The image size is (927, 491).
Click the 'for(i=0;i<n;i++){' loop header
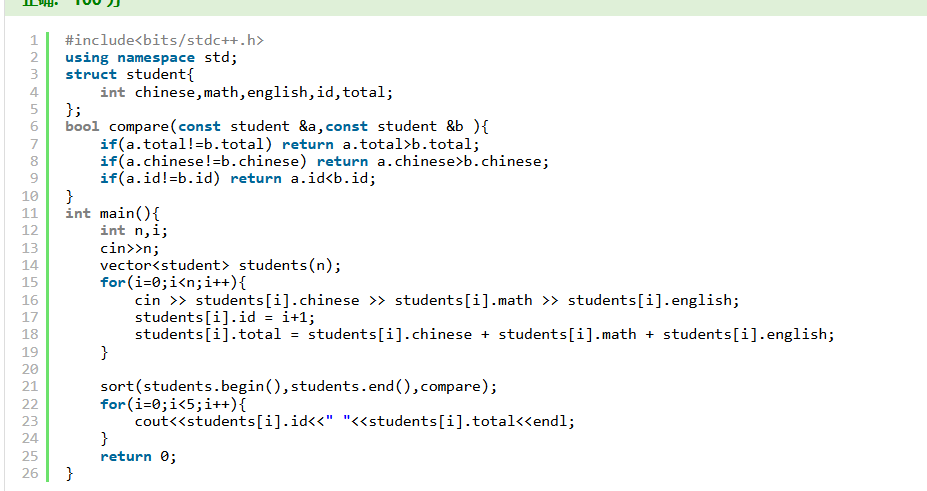[x=172, y=283]
